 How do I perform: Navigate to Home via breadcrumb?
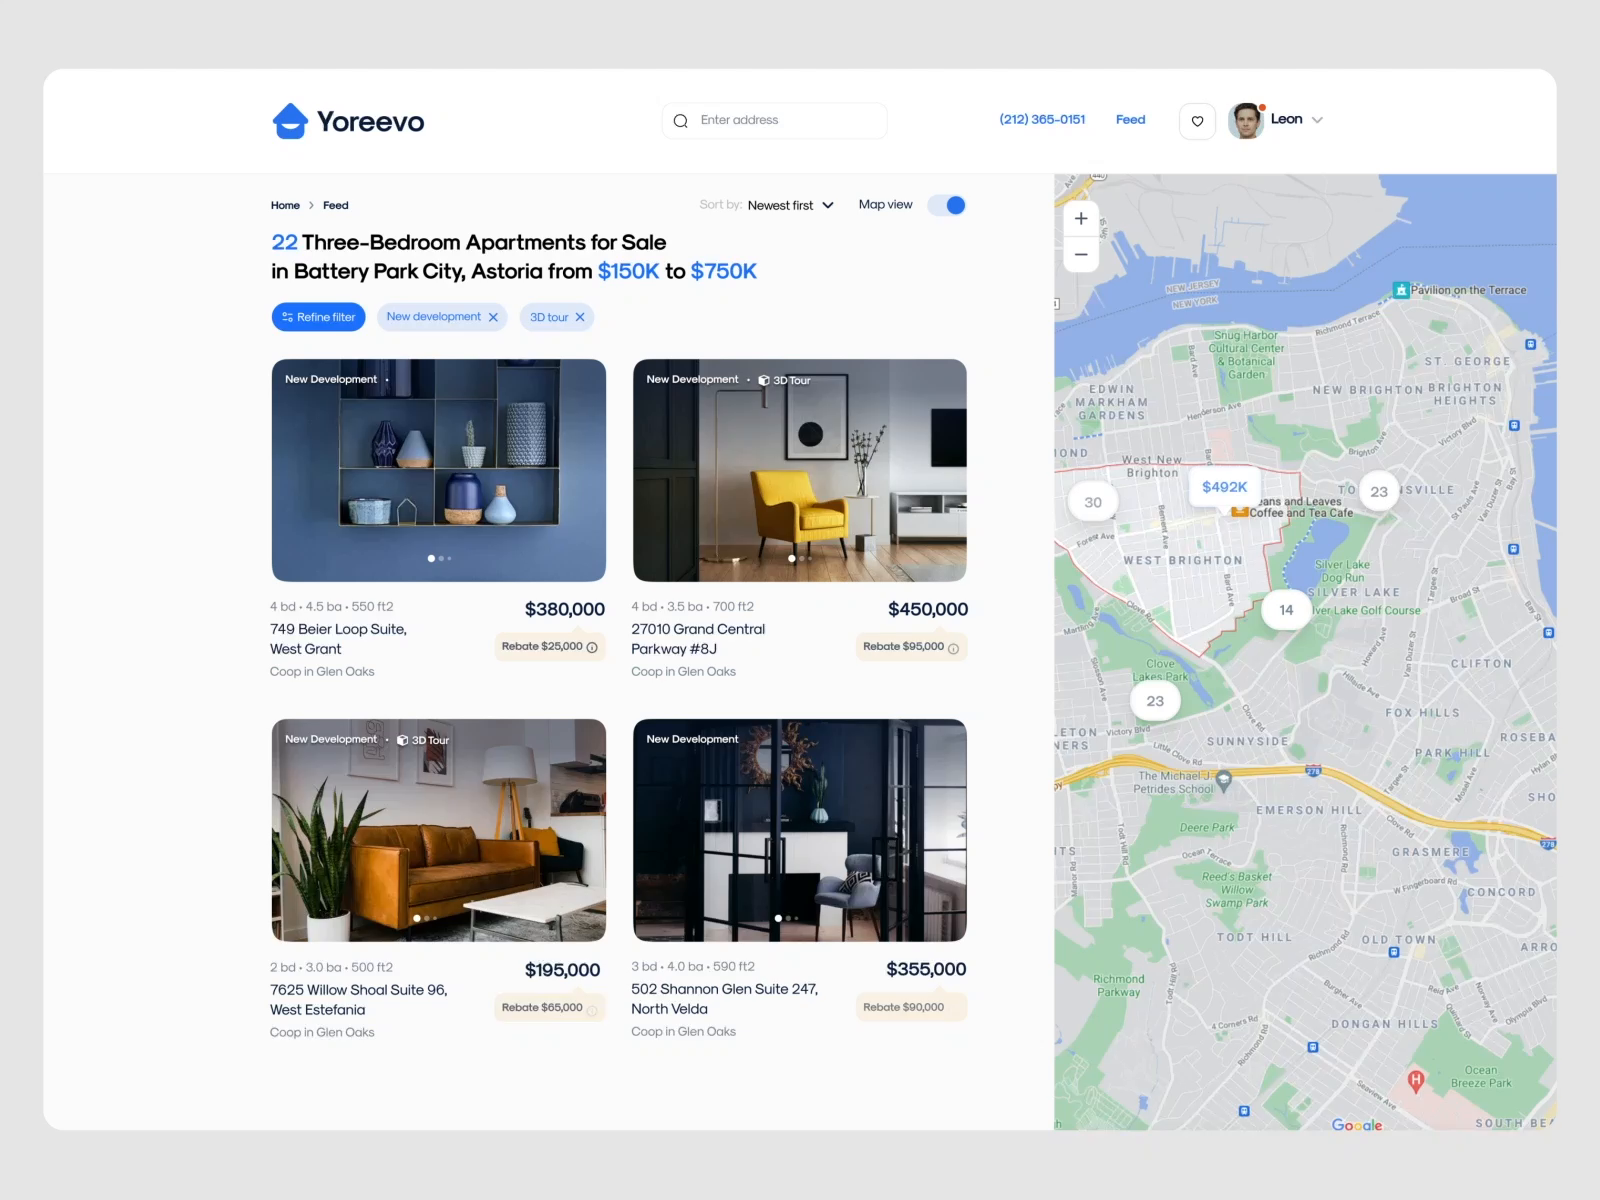pos(285,205)
